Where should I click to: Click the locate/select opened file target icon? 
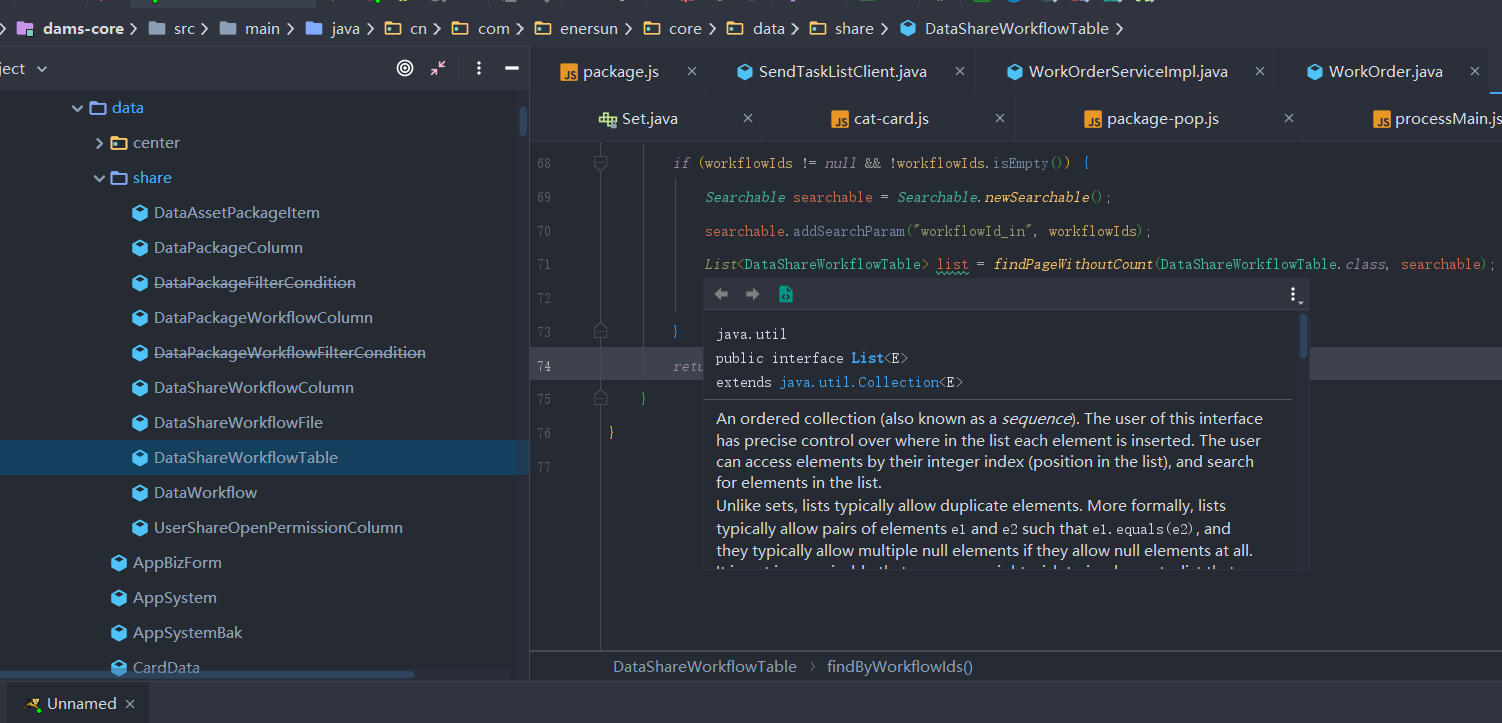(405, 68)
